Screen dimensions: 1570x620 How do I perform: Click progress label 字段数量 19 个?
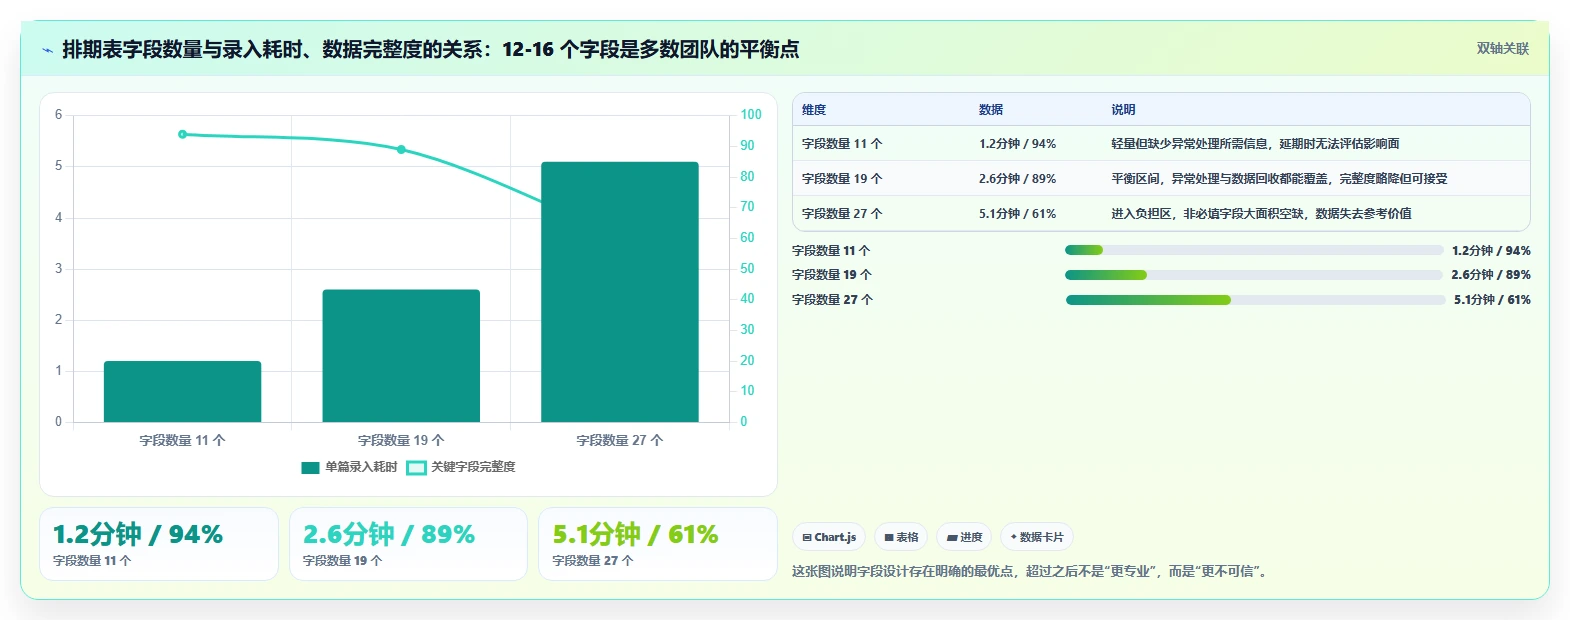pyautogui.click(x=832, y=275)
